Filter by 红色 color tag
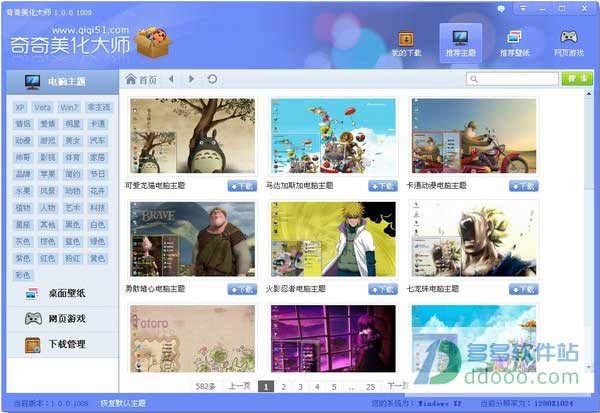Screen dimensions: 600x413 [48, 258]
